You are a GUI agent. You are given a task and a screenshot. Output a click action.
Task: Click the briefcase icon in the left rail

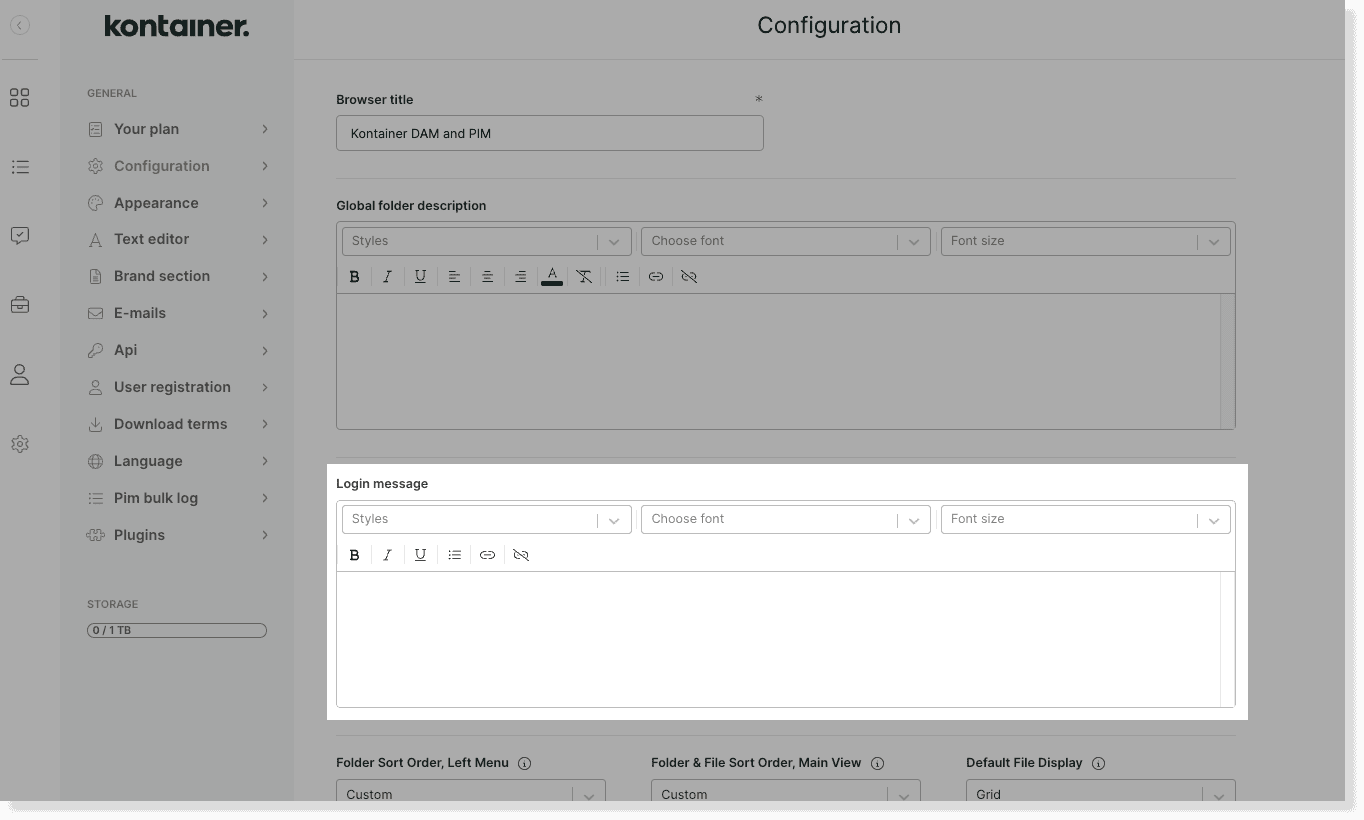(20, 304)
